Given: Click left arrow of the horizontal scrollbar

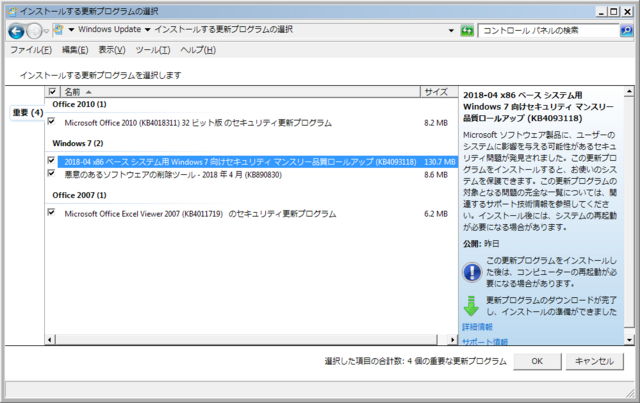Looking at the screenshot, I should coord(50,340).
